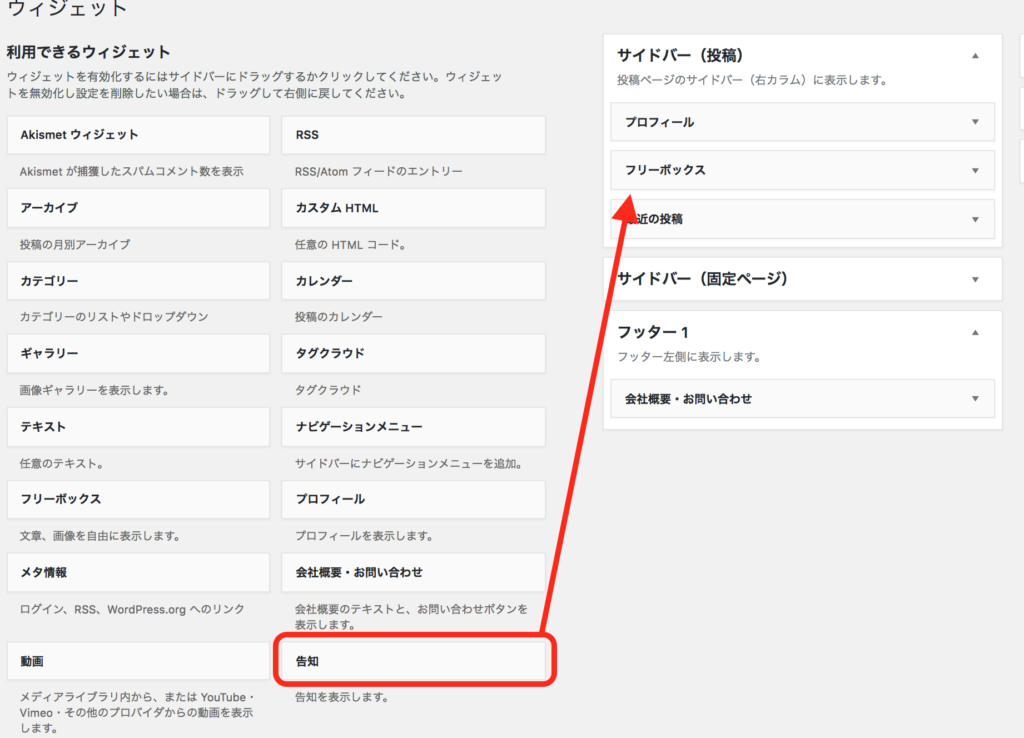The image size is (1024, 738).
Task: Click the テキスト widget
Action: (x=138, y=427)
